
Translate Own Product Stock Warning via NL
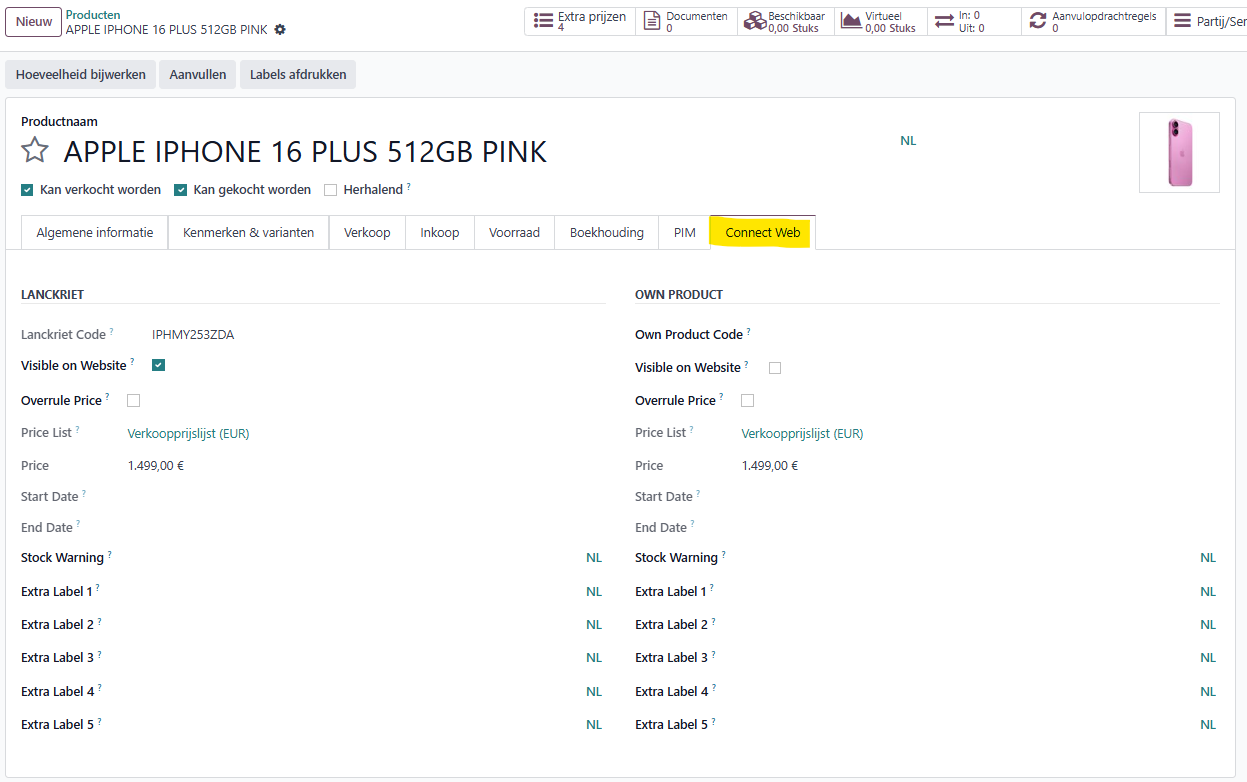[1208, 558]
